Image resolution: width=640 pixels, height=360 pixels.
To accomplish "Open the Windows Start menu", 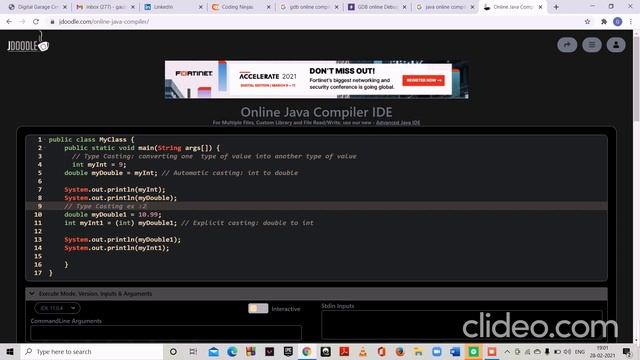I will tap(10, 351).
